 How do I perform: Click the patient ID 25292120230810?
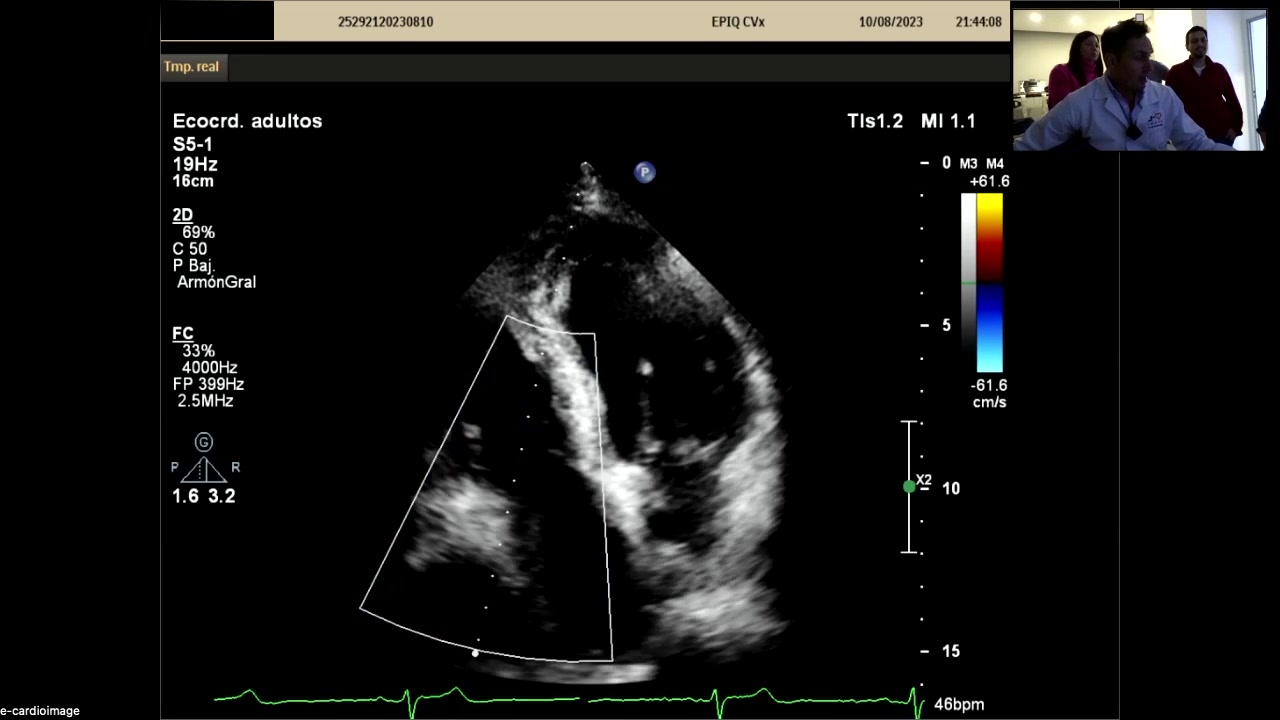pos(385,22)
